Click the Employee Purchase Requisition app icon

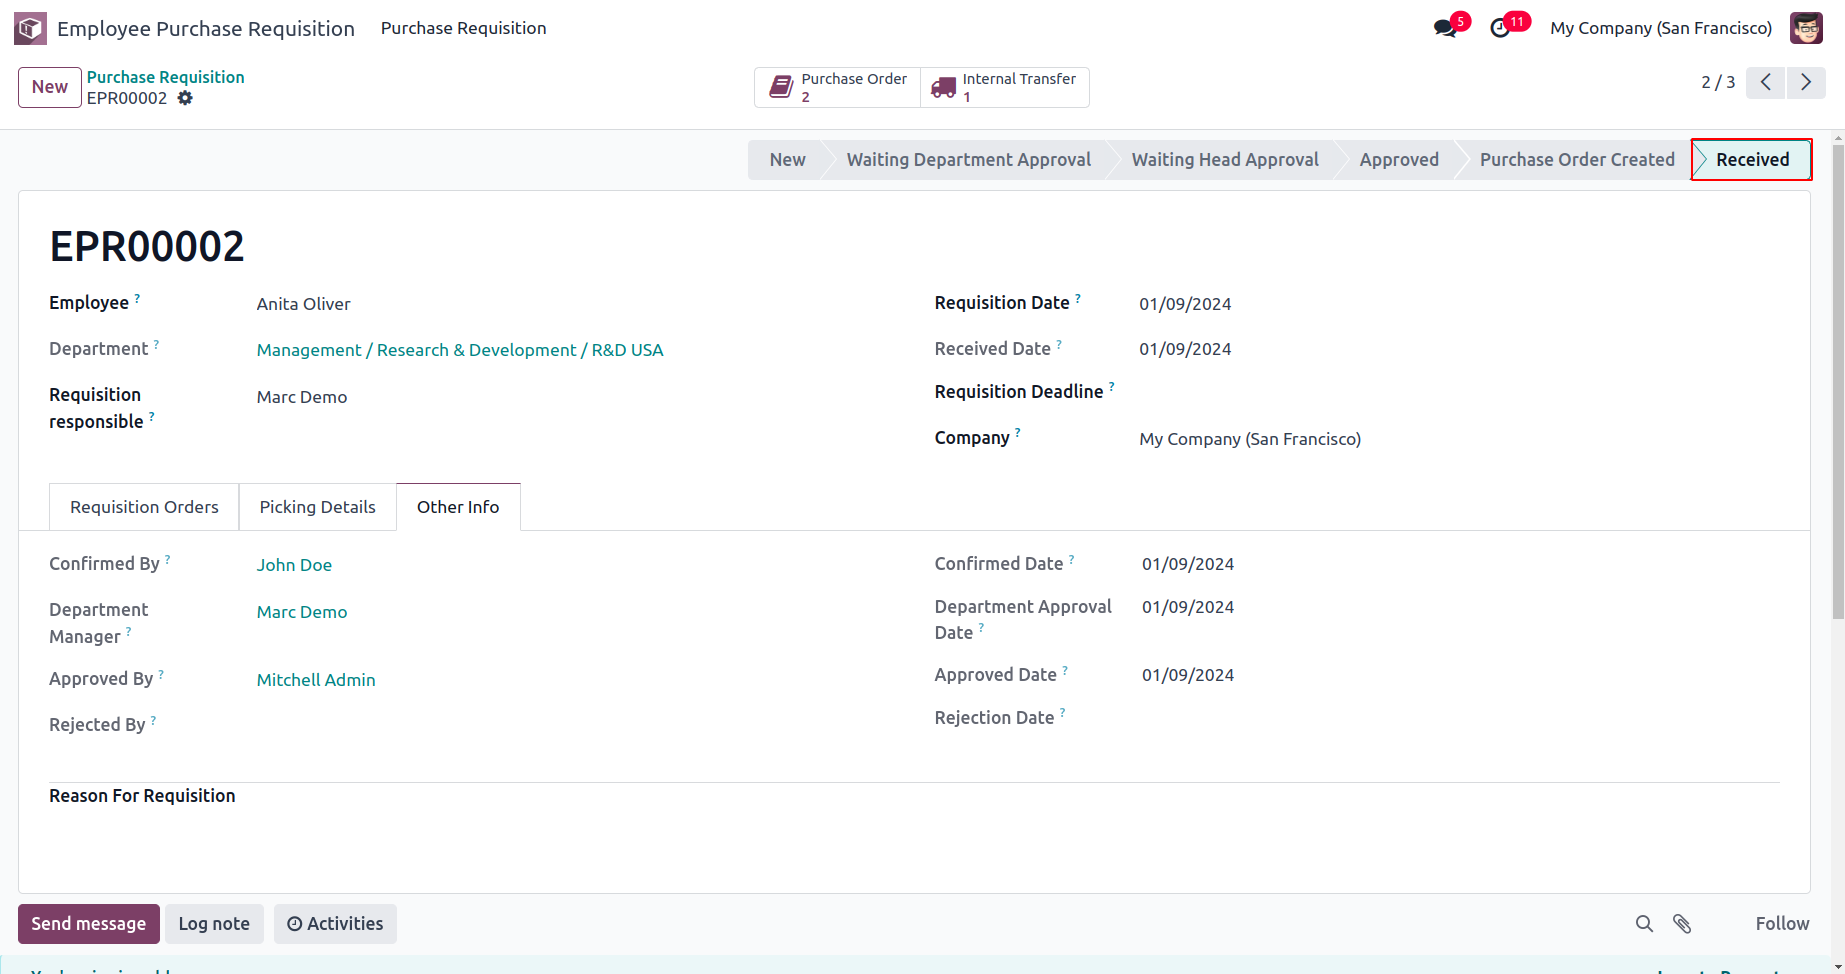point(30,28)
